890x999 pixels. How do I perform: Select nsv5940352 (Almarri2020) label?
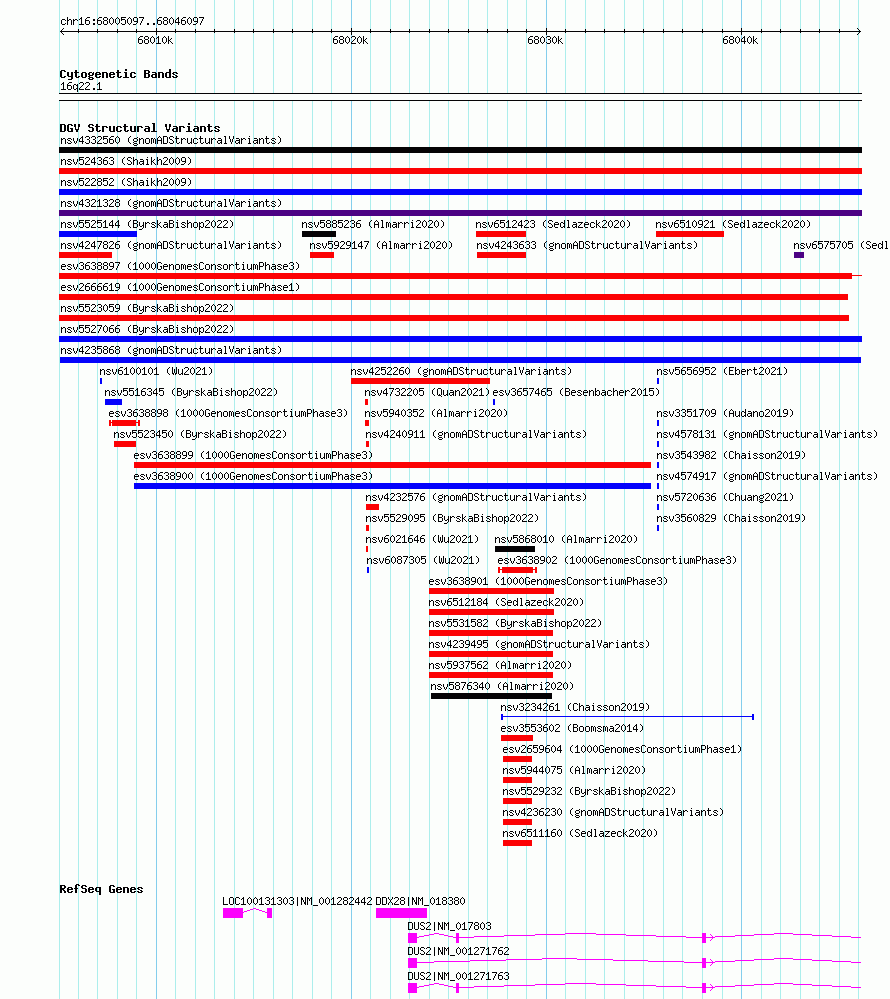tap(436, 413)
